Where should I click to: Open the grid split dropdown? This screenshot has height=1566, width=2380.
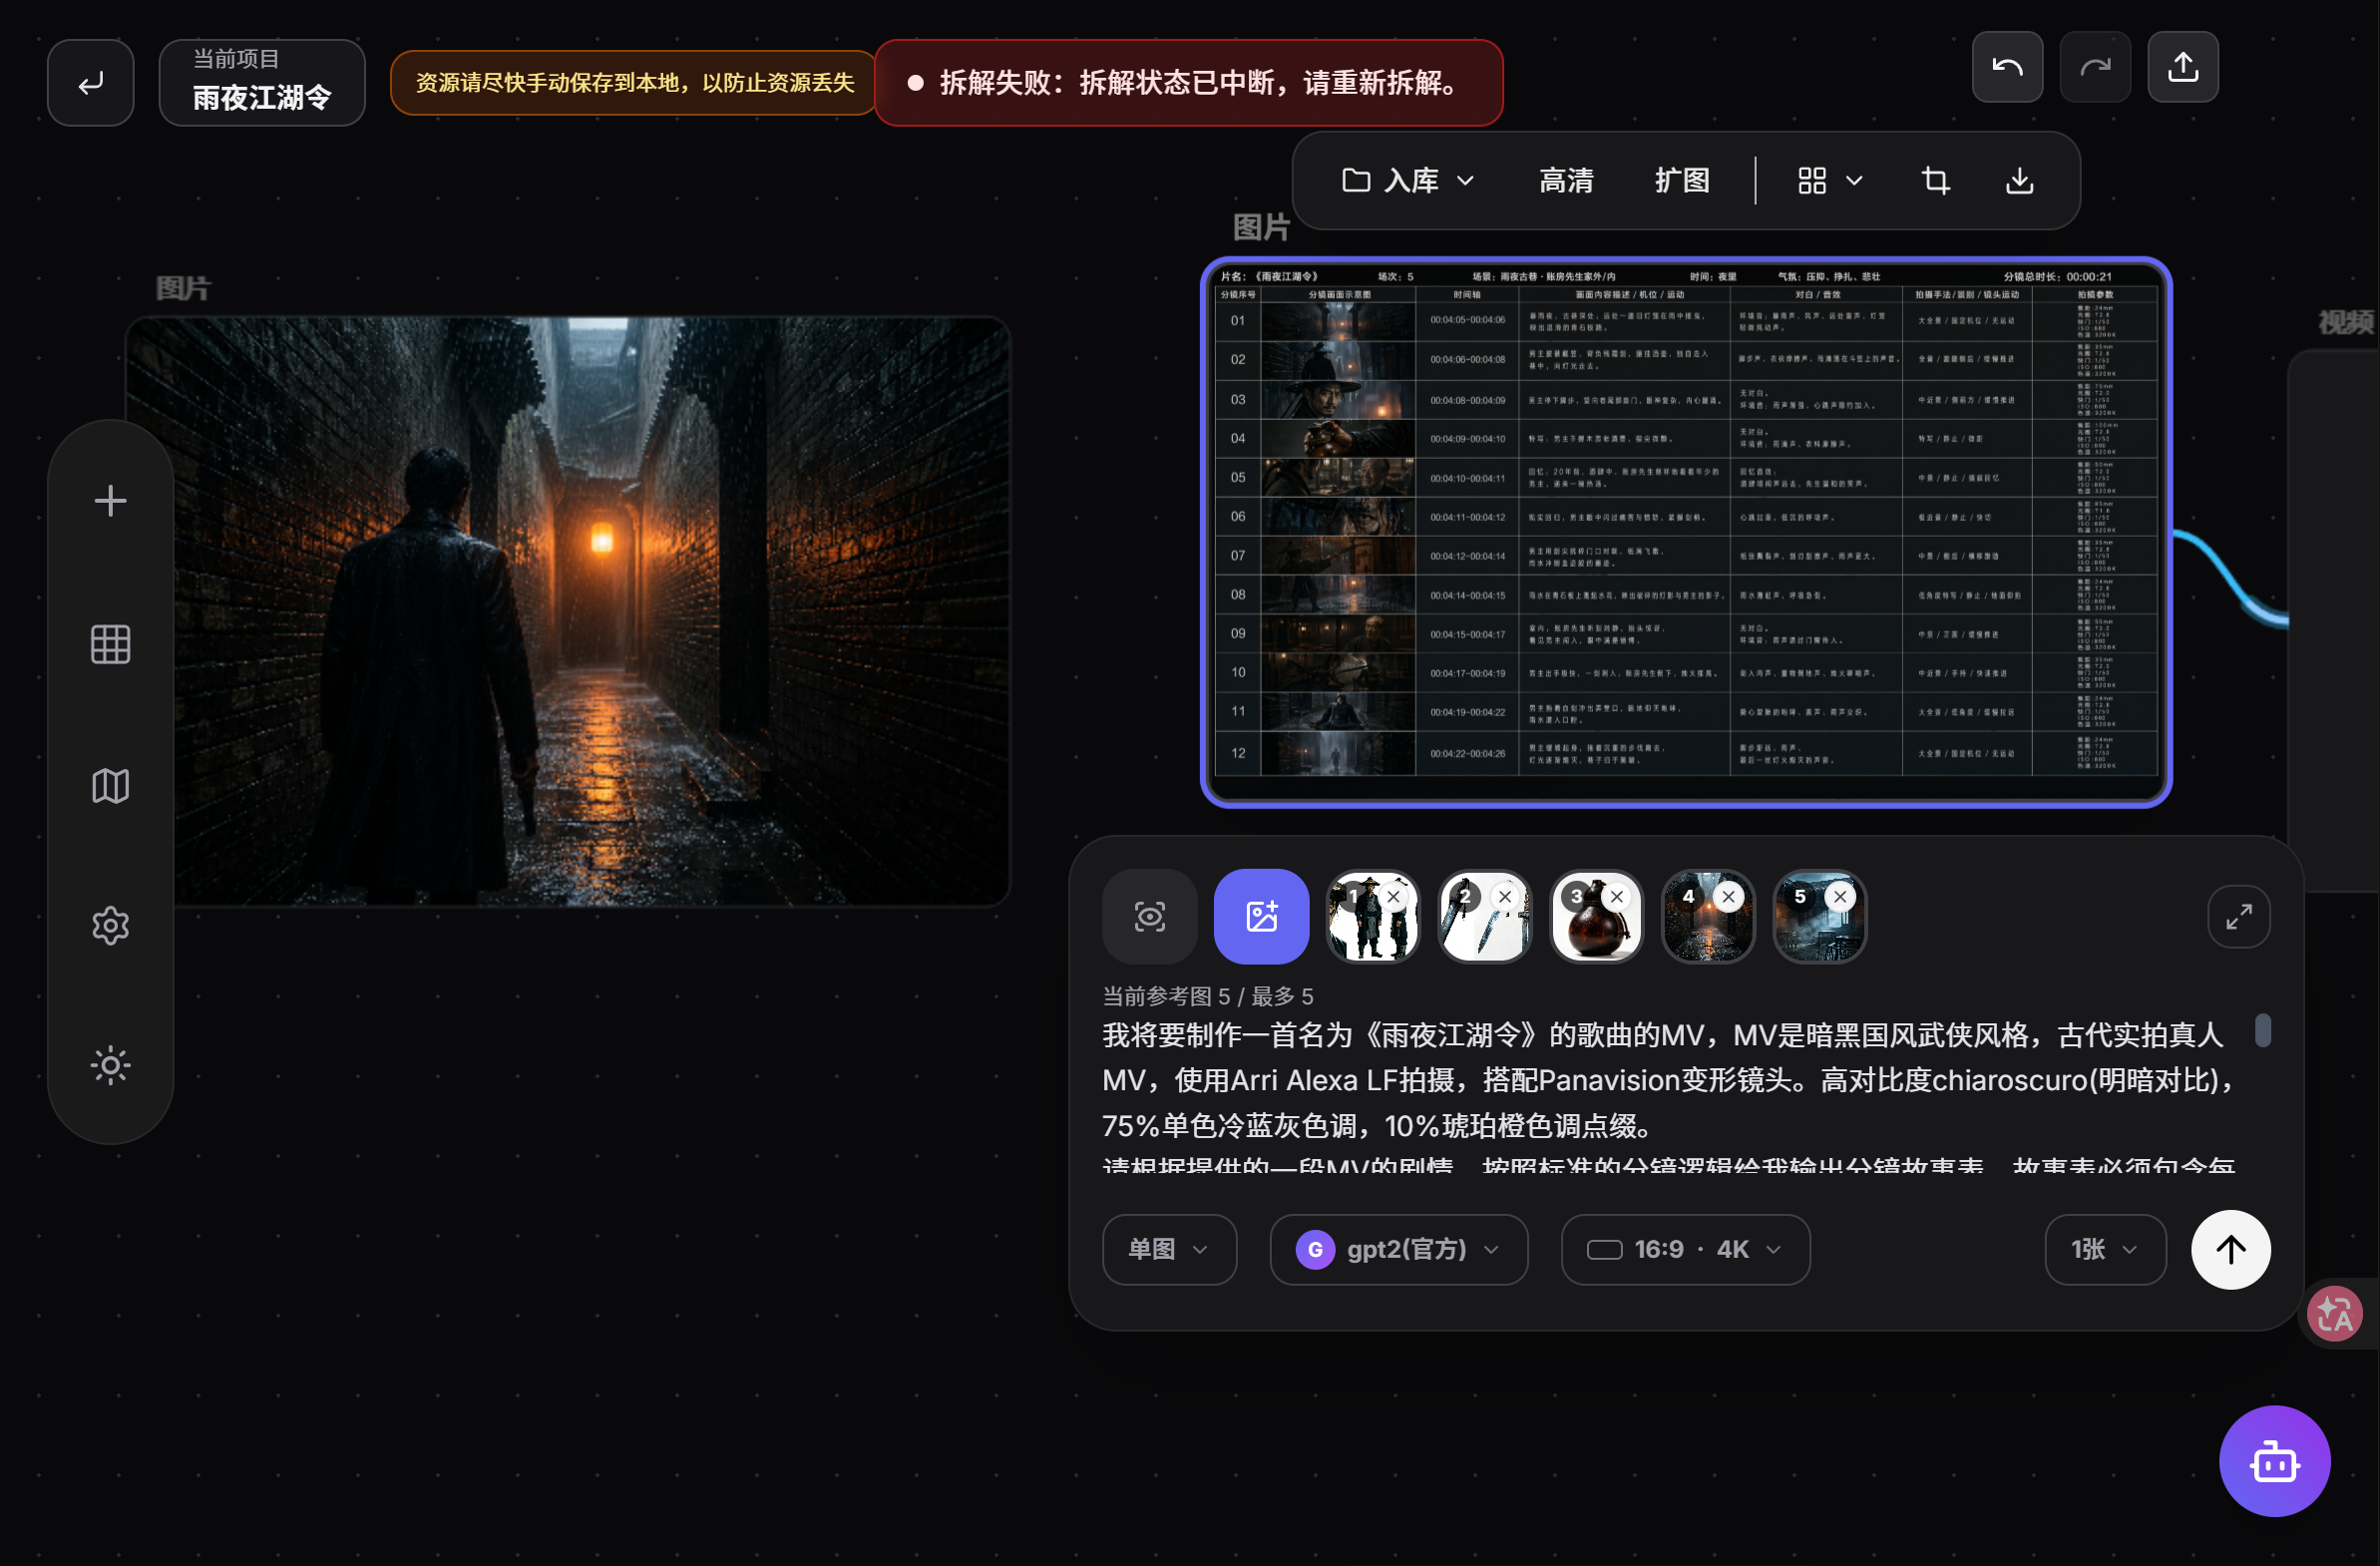1829,181
